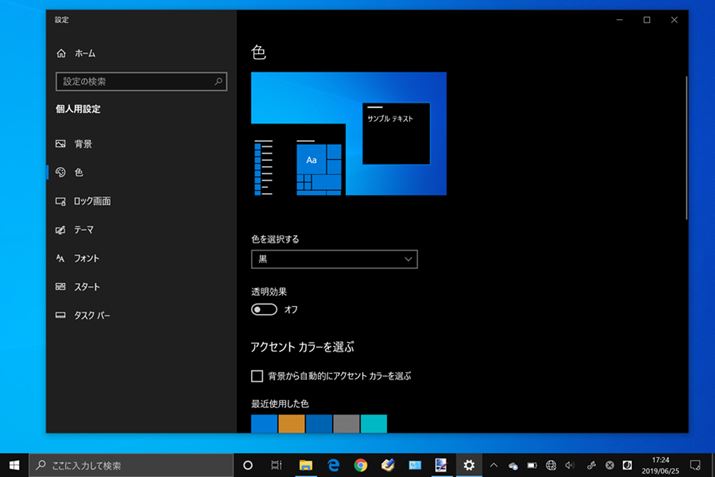The height and width of the screenshot is (477, 715).
Task: Launch Google Chrome from the taskbar
Action: pos(360,465)
